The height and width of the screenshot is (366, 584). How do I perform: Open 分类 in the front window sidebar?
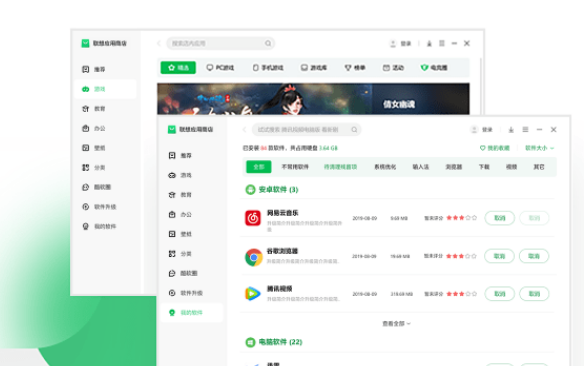click(x=180, y=254)
